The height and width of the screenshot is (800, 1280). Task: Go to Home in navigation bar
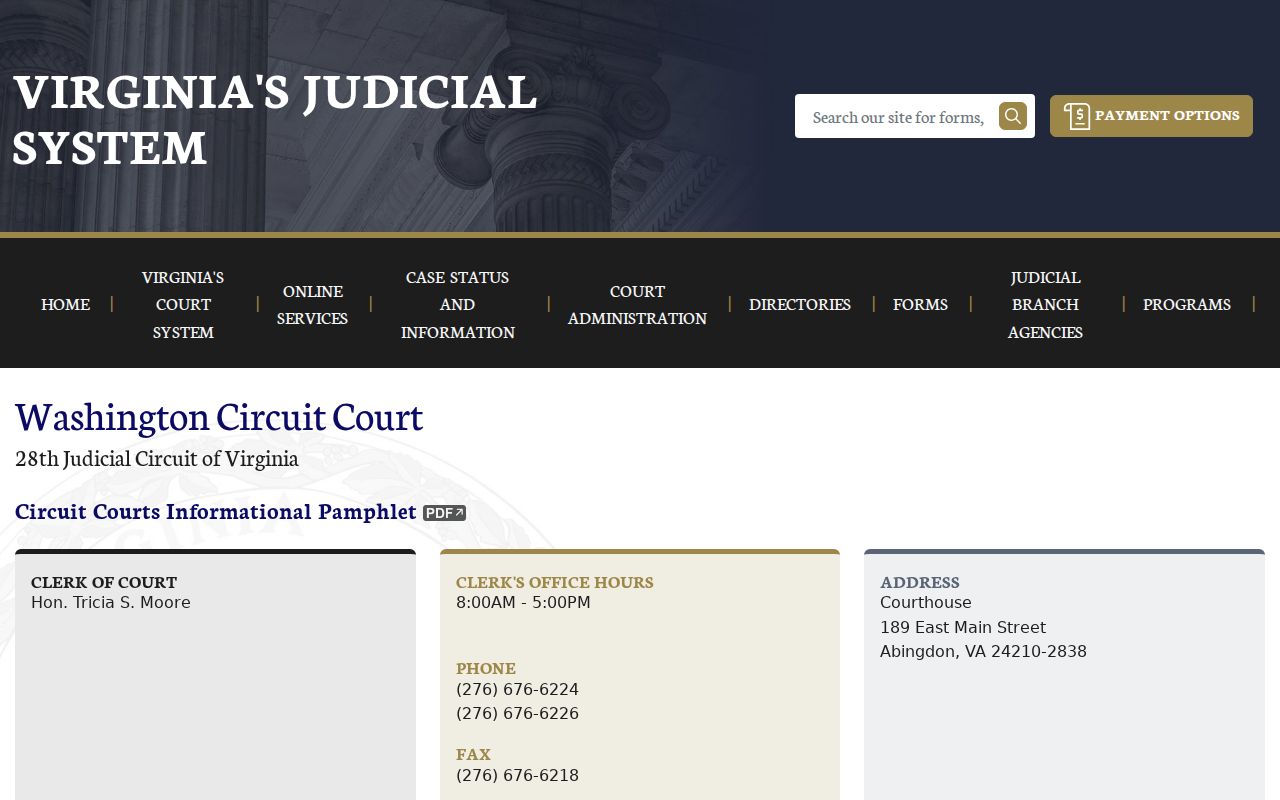(x=65, y=304)
